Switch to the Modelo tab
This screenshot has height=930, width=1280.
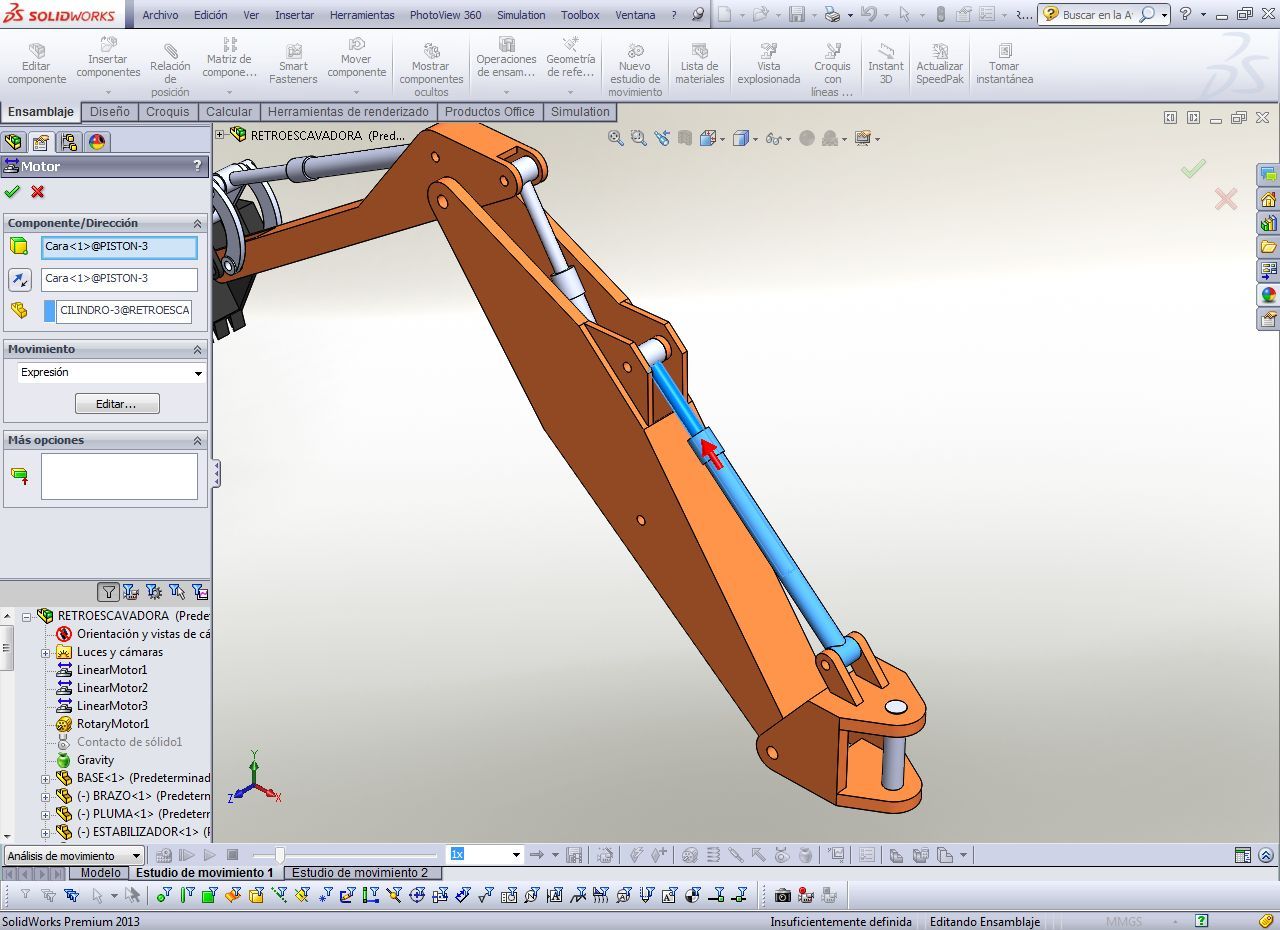(101, 873)
